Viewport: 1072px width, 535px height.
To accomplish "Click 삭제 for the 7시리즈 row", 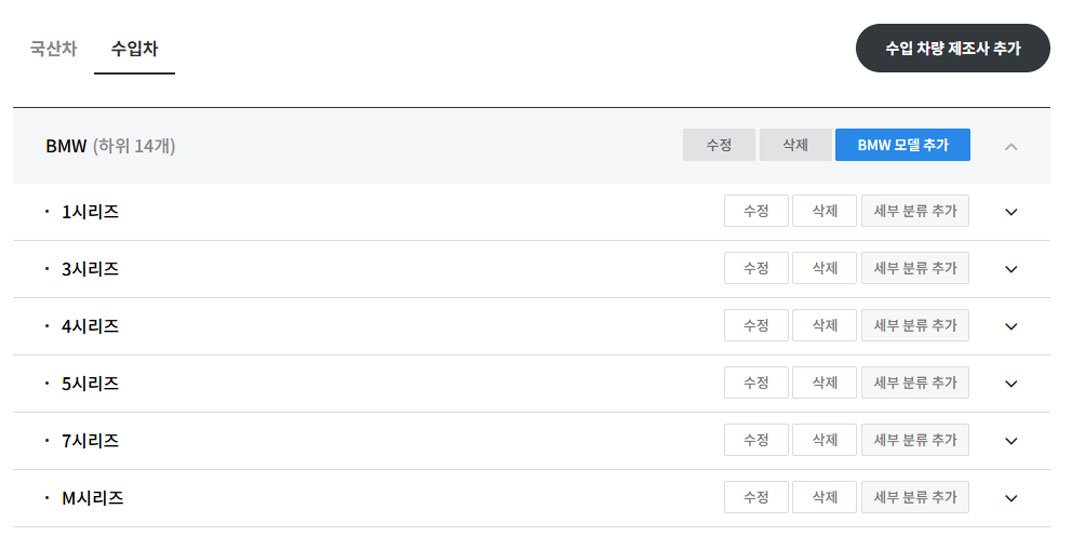I will click(x=825, y=440).
